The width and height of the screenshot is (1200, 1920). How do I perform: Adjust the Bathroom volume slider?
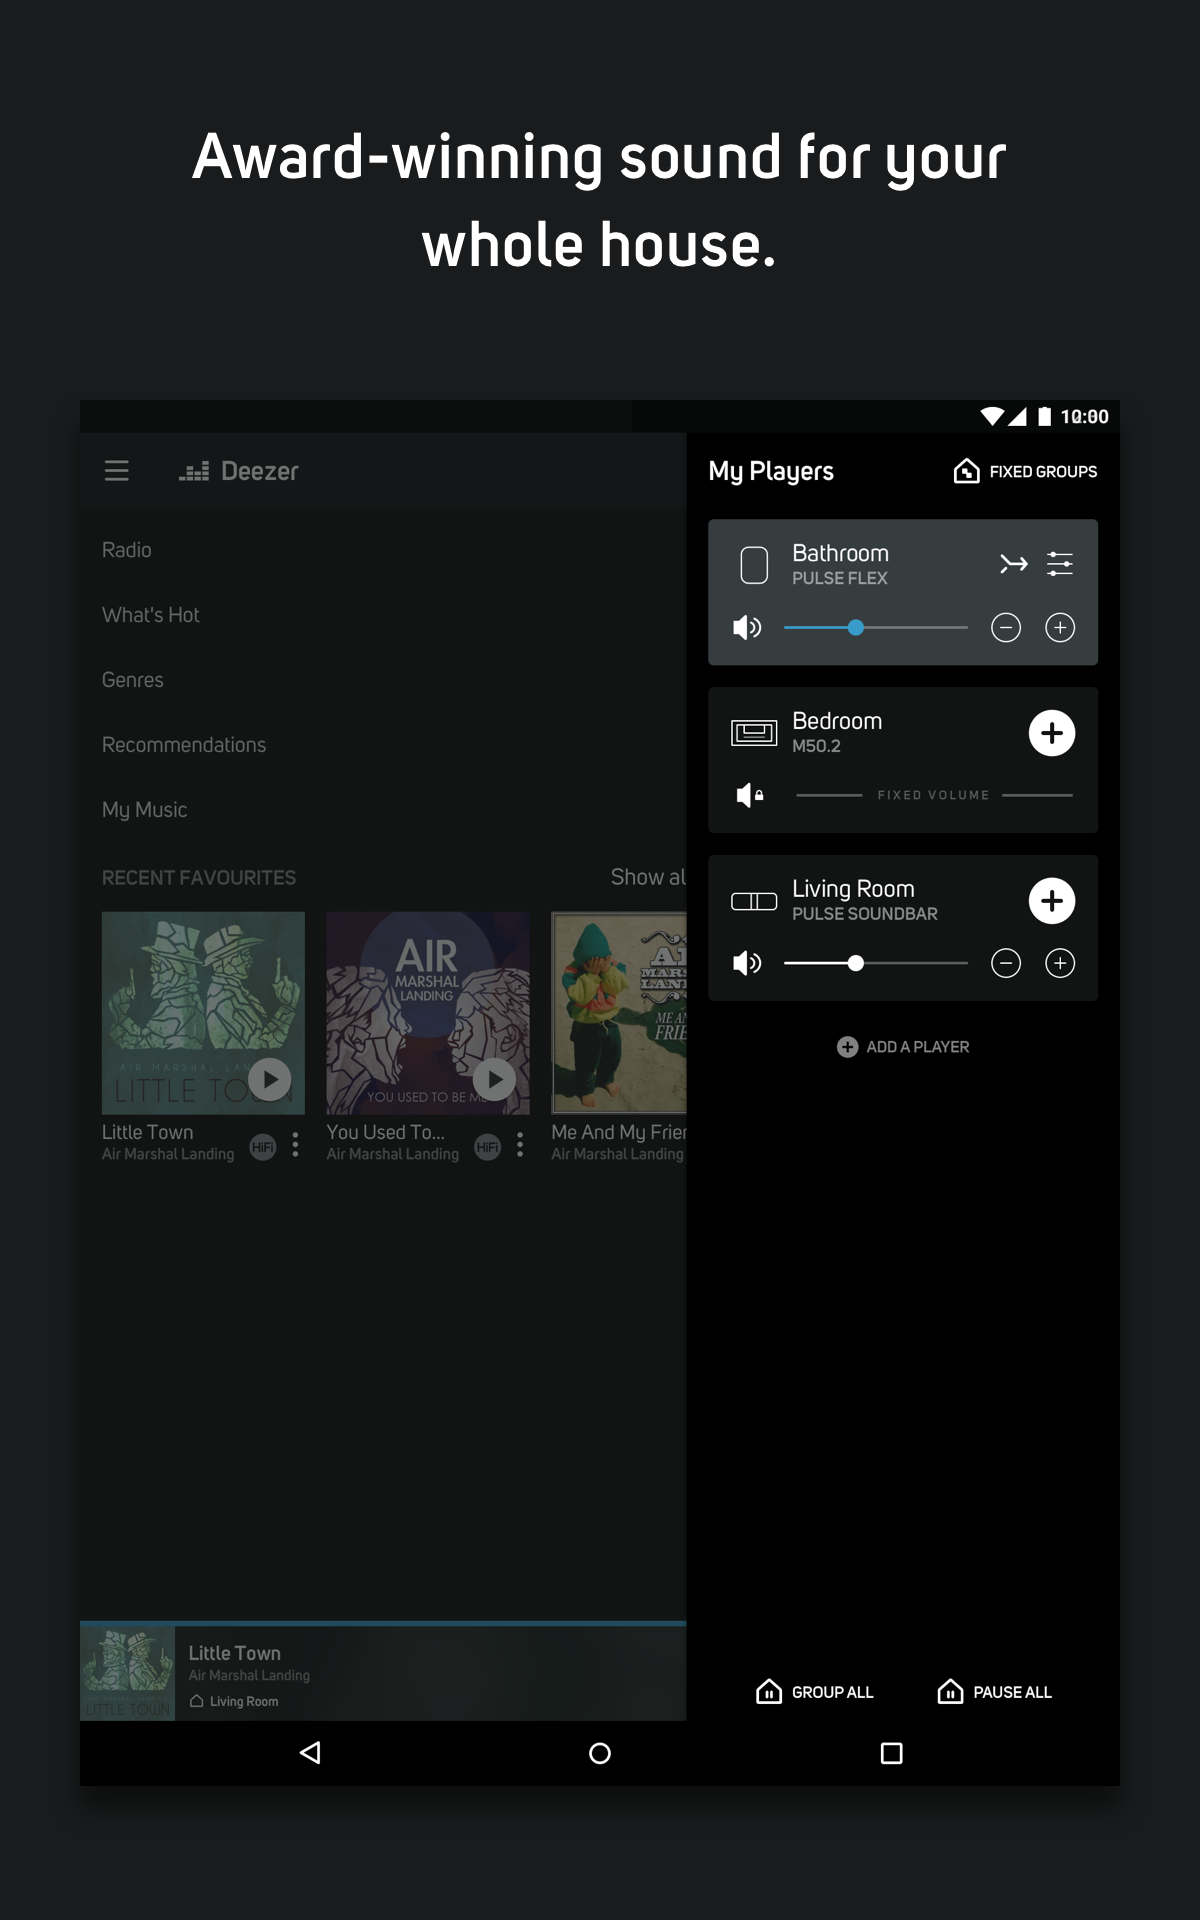(x=876, y=628)
